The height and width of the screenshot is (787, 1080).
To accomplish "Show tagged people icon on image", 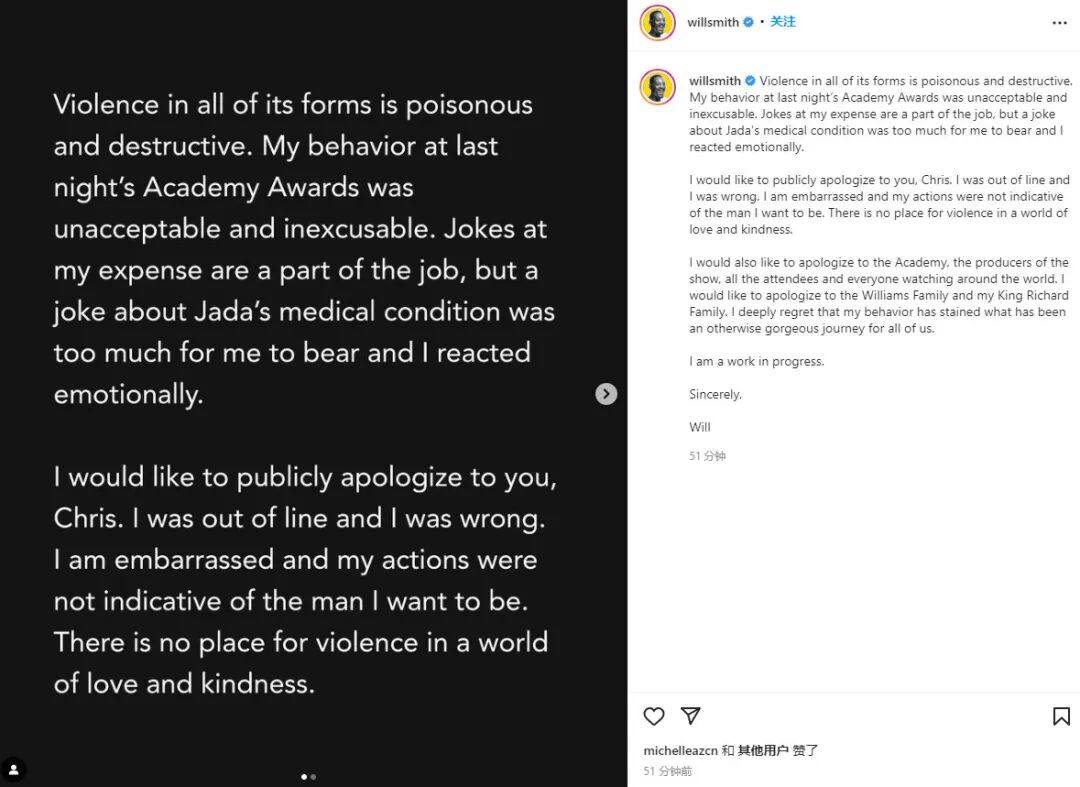I will click(14, 770).
